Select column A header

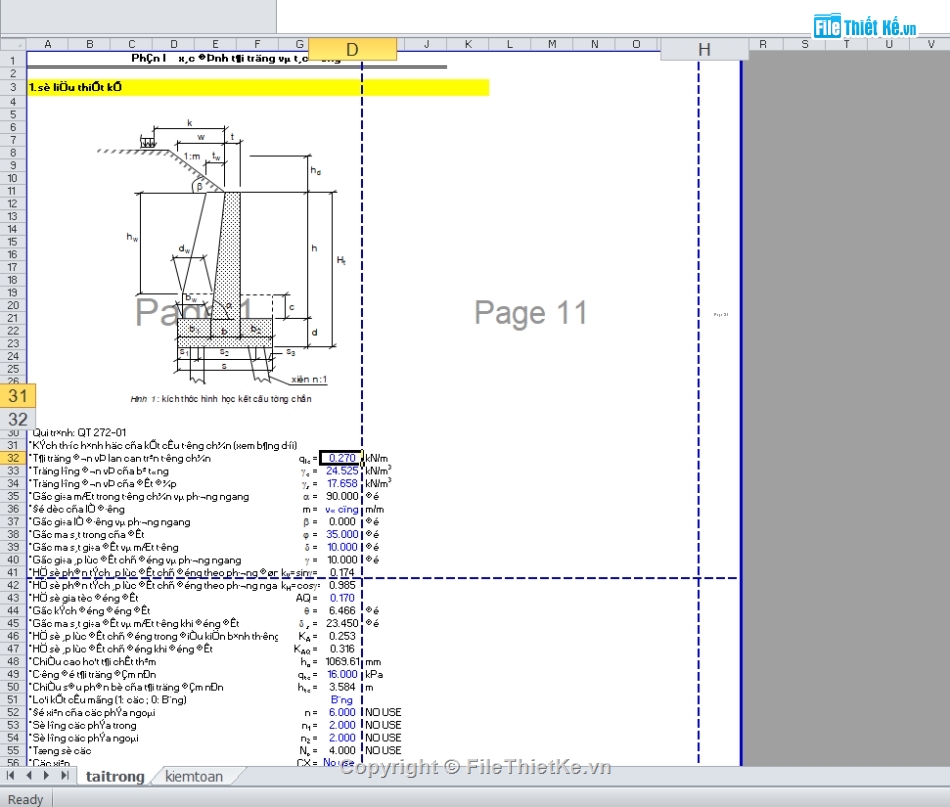click(47, 44)
